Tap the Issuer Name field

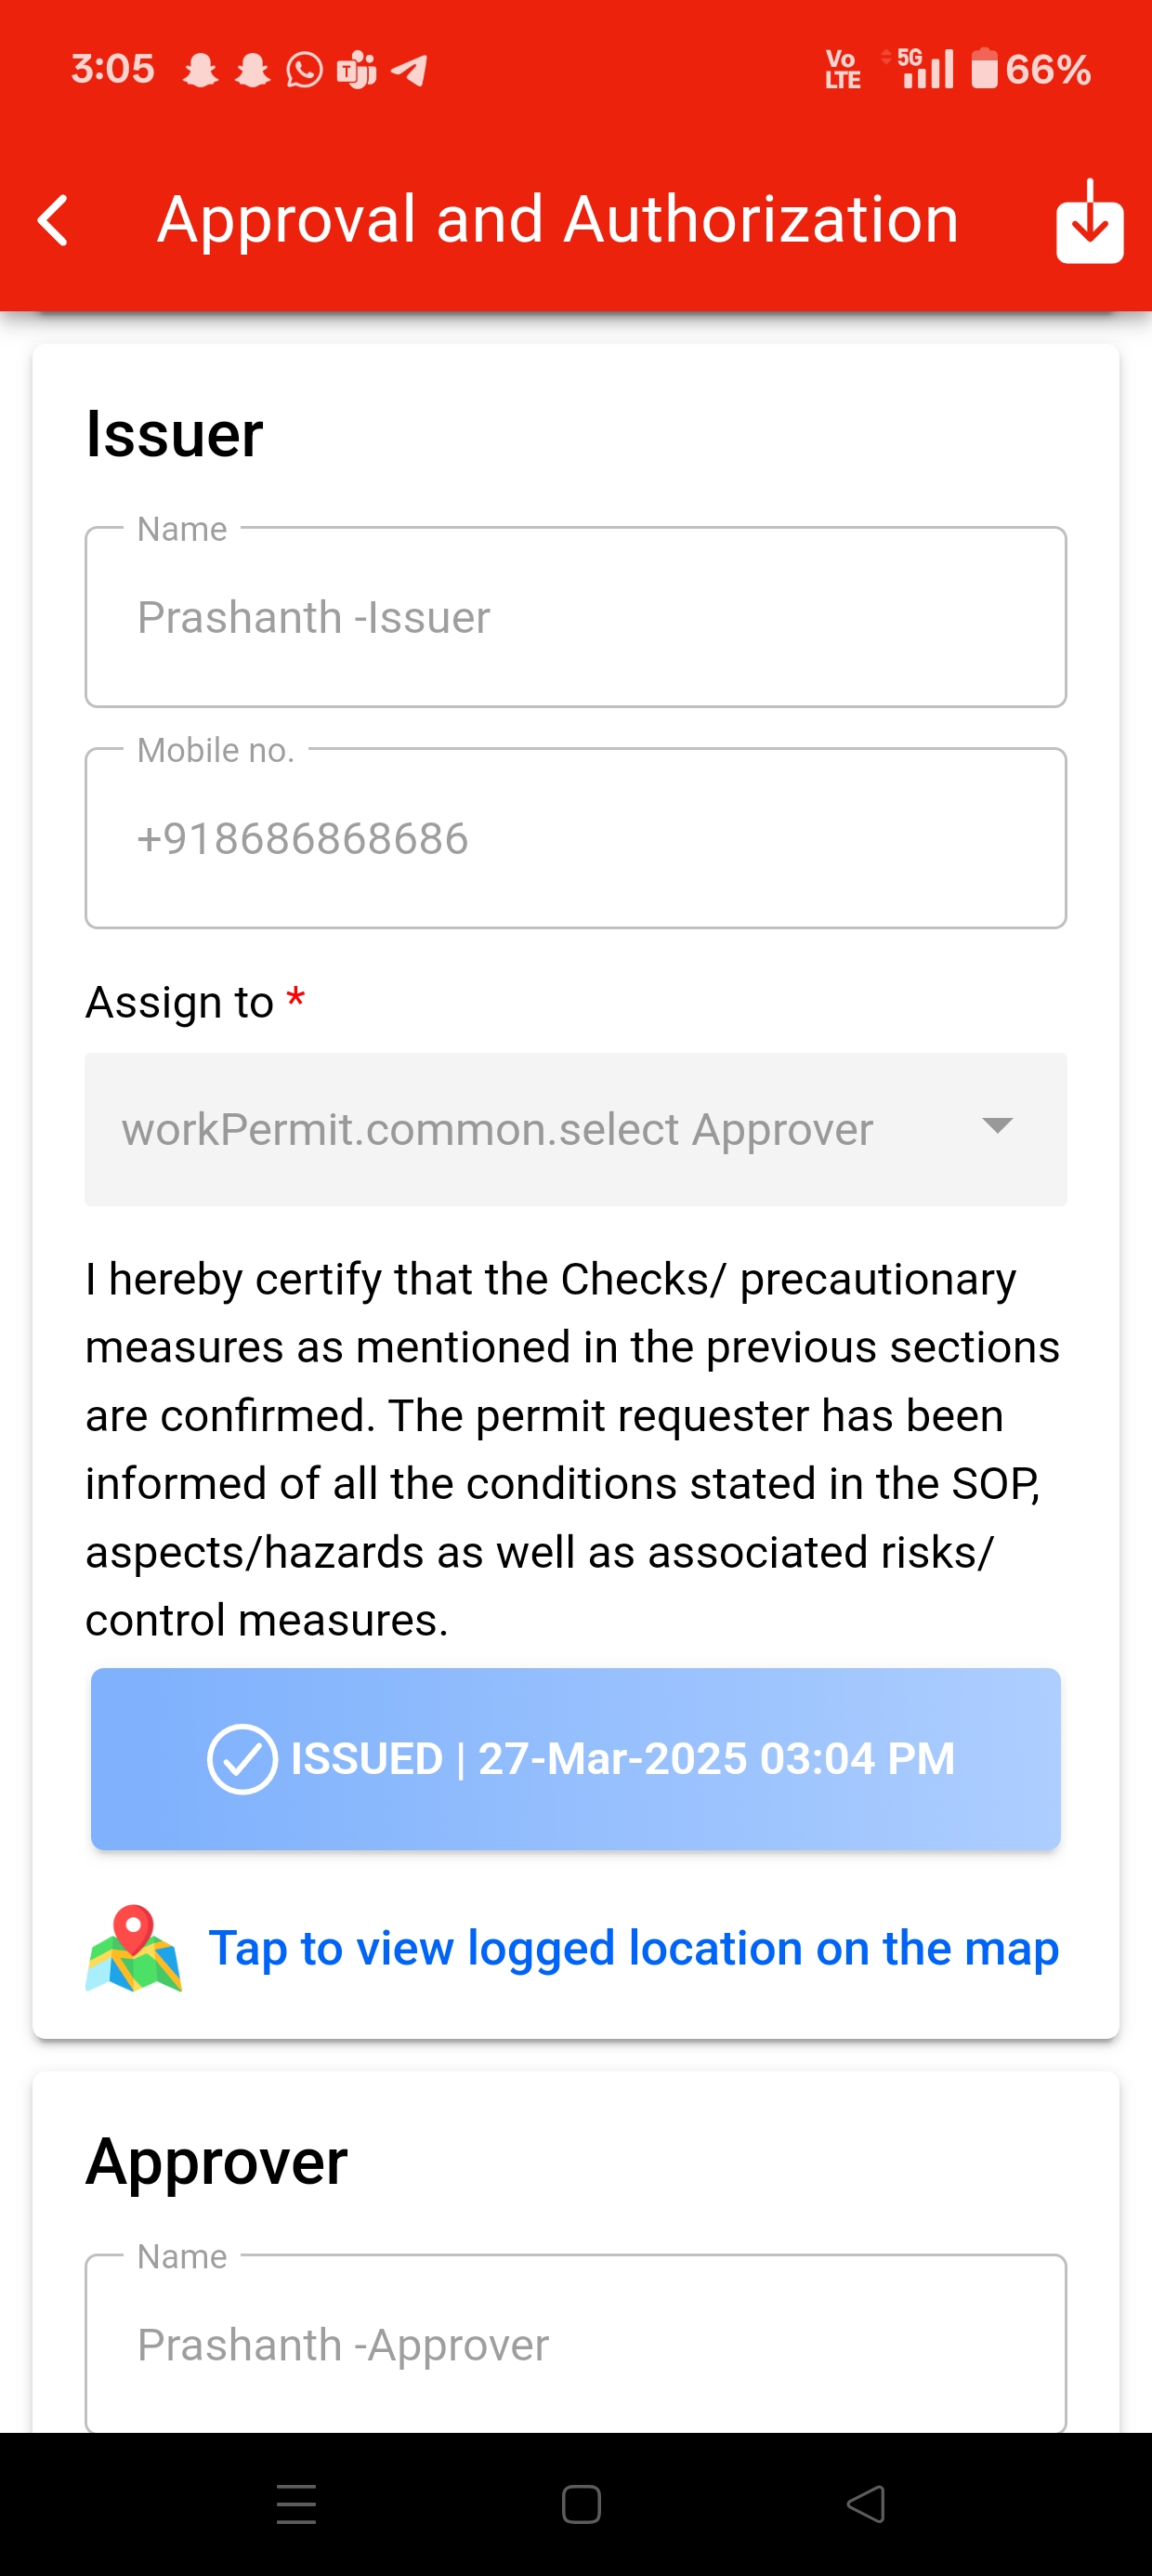click(x=575, y=617)
